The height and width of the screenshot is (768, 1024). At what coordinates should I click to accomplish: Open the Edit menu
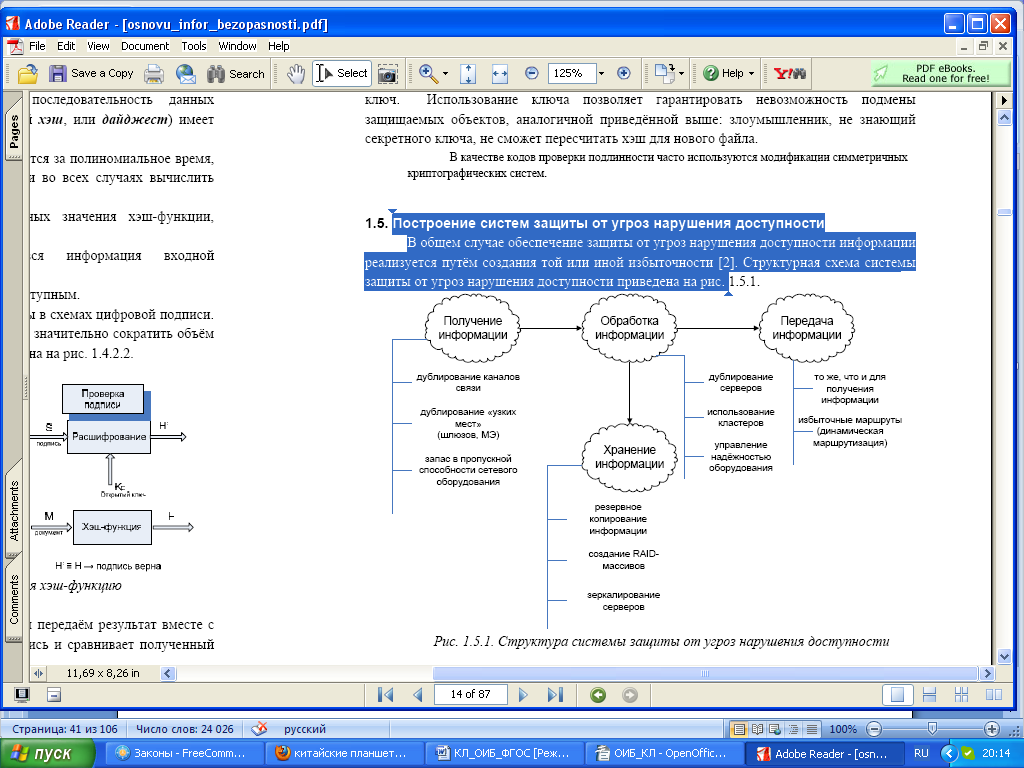coord(66,46)
